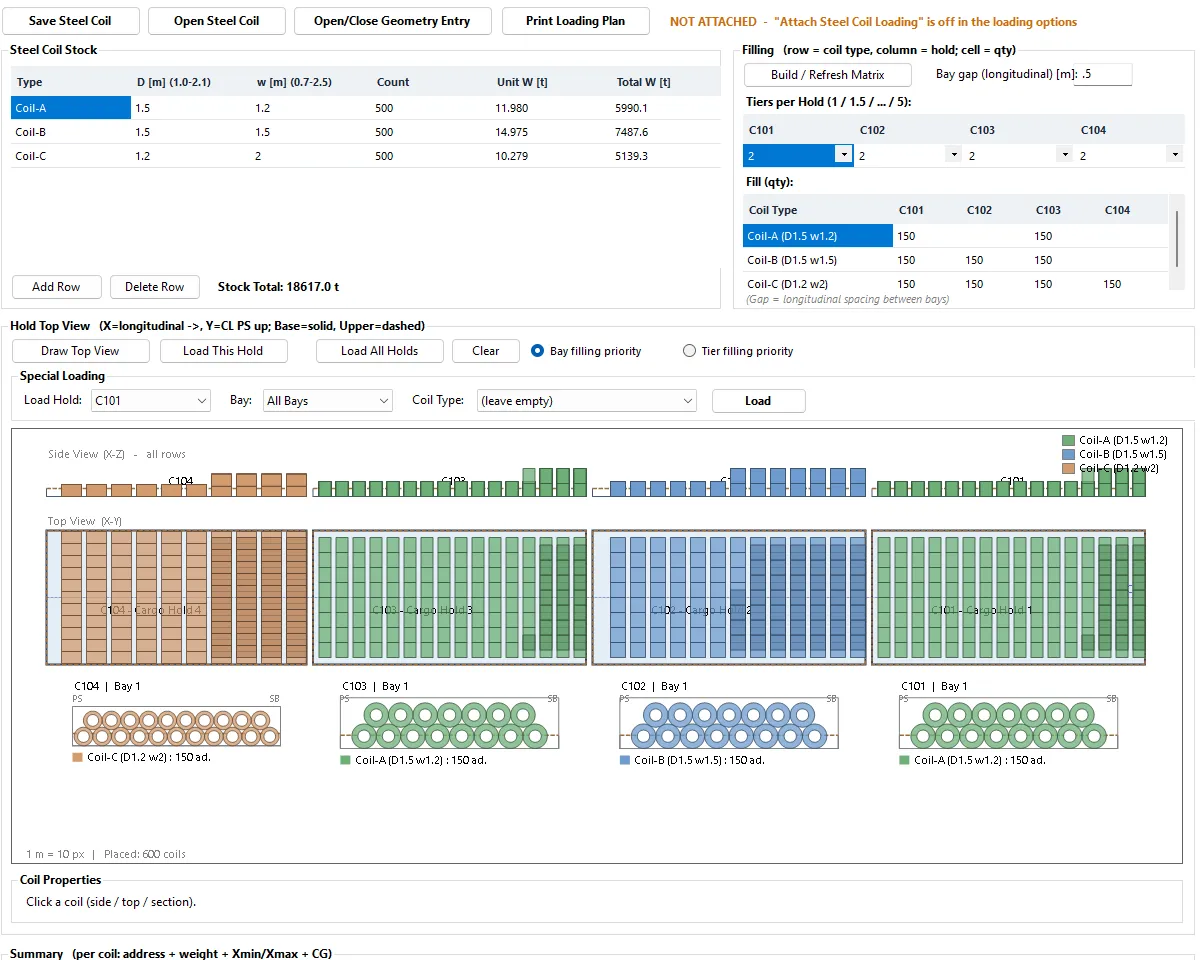Click Coil-A fill quantity cell for C103
1200x960 pixels.
point(1063,236)
